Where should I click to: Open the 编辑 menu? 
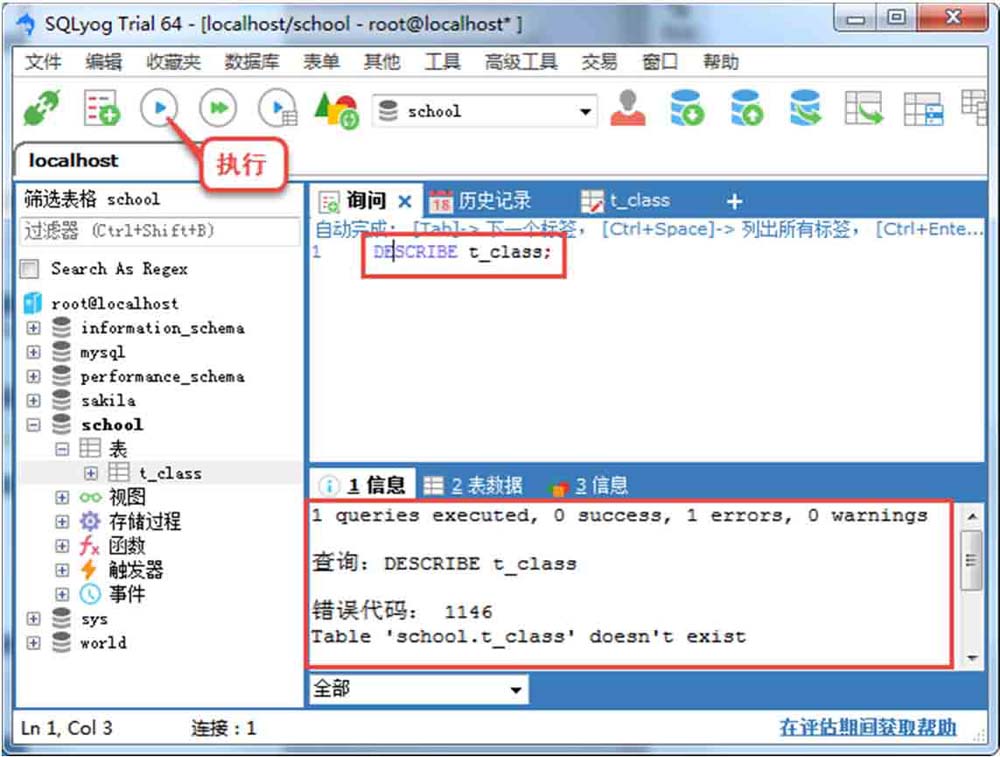point(103,62)
